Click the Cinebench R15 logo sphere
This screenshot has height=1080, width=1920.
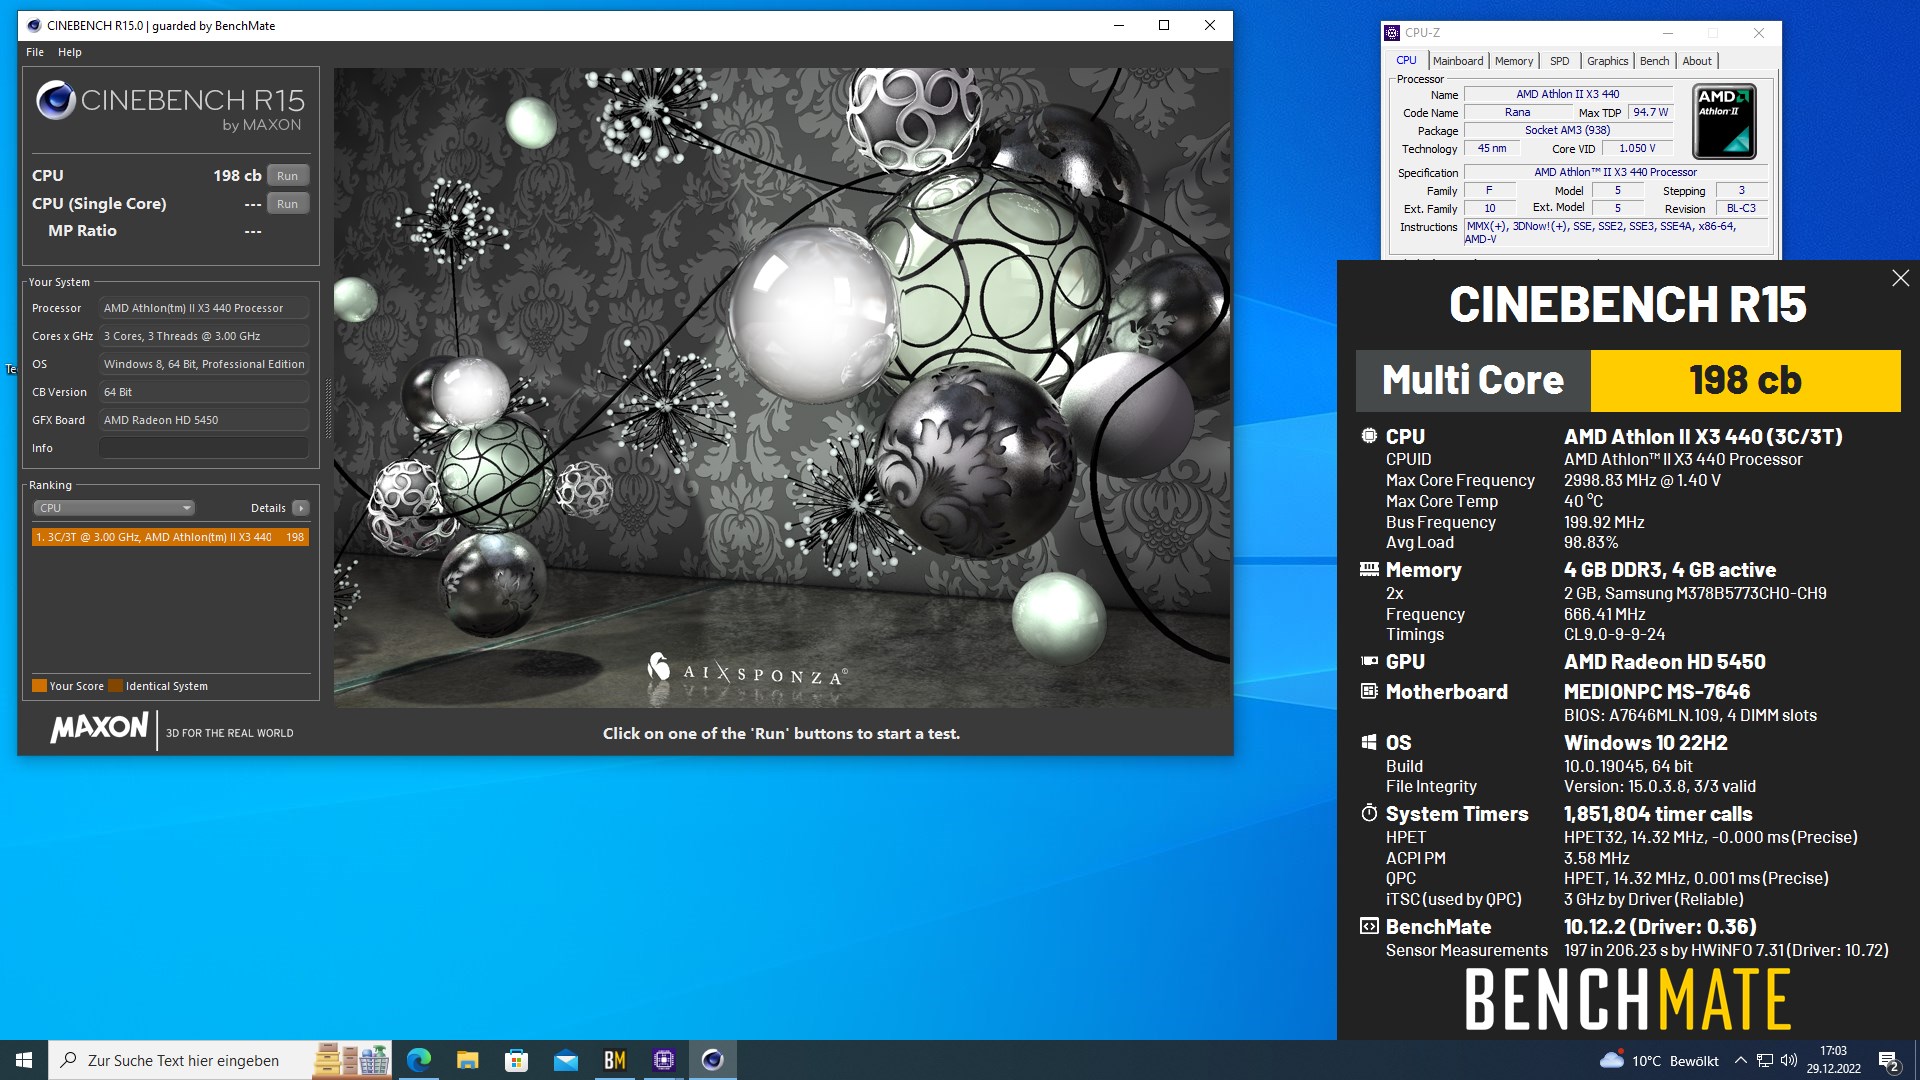pos(56,101)
